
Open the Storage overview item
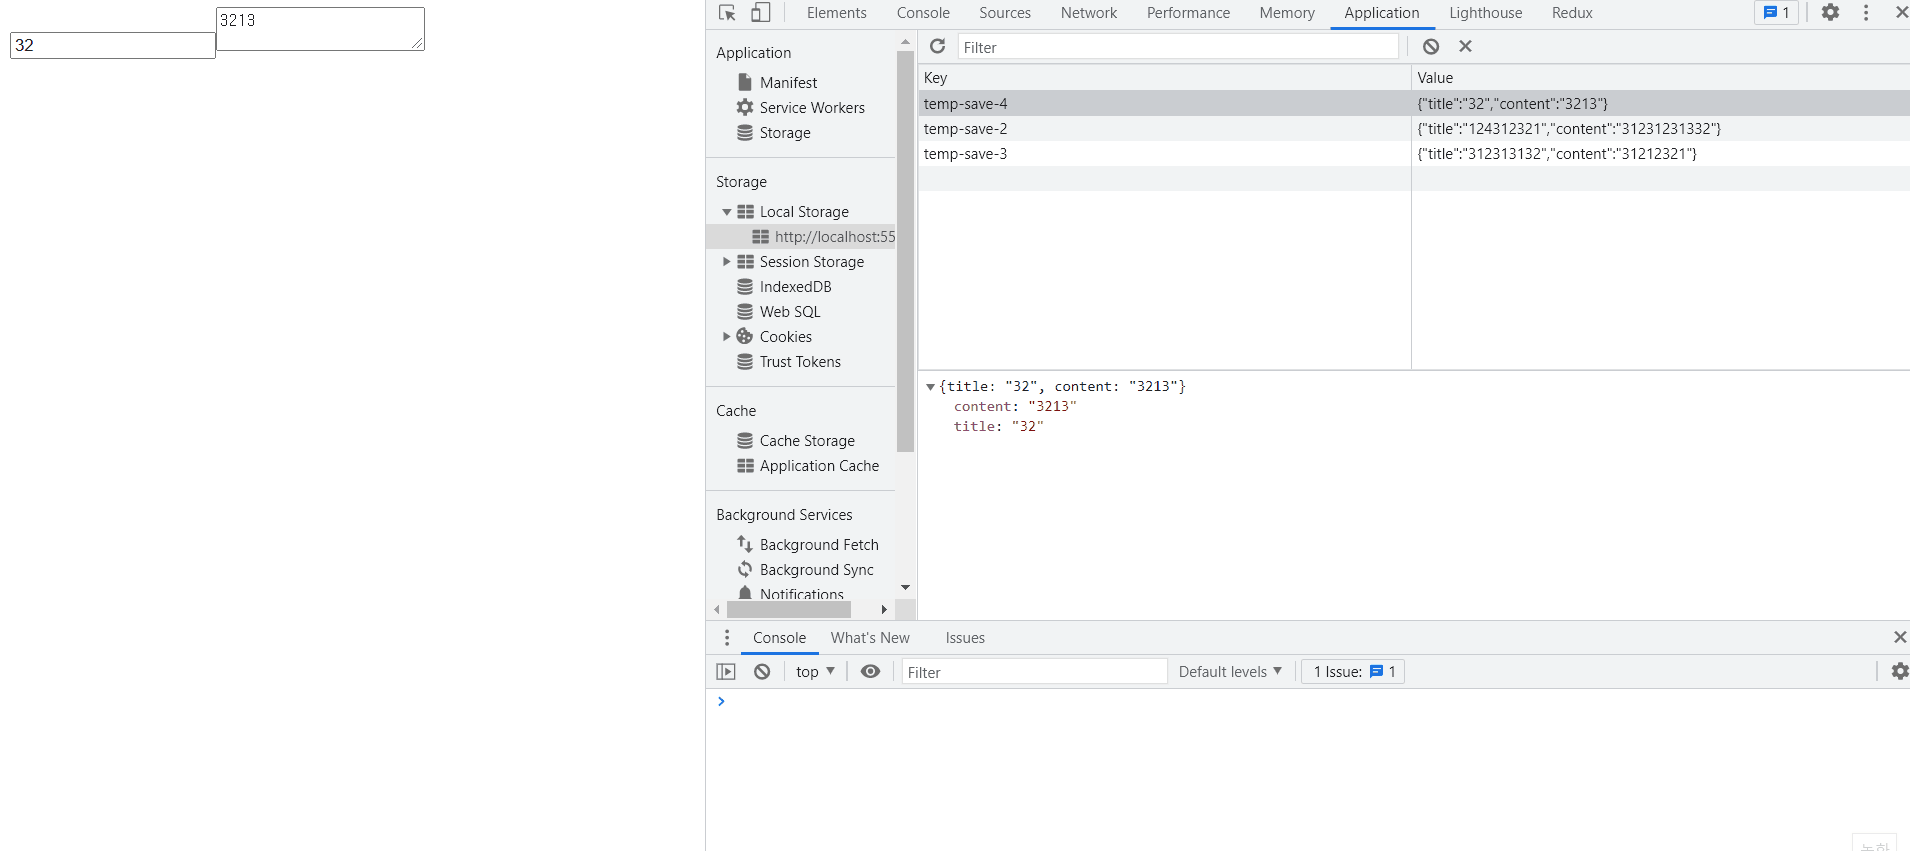click(784, 133)
